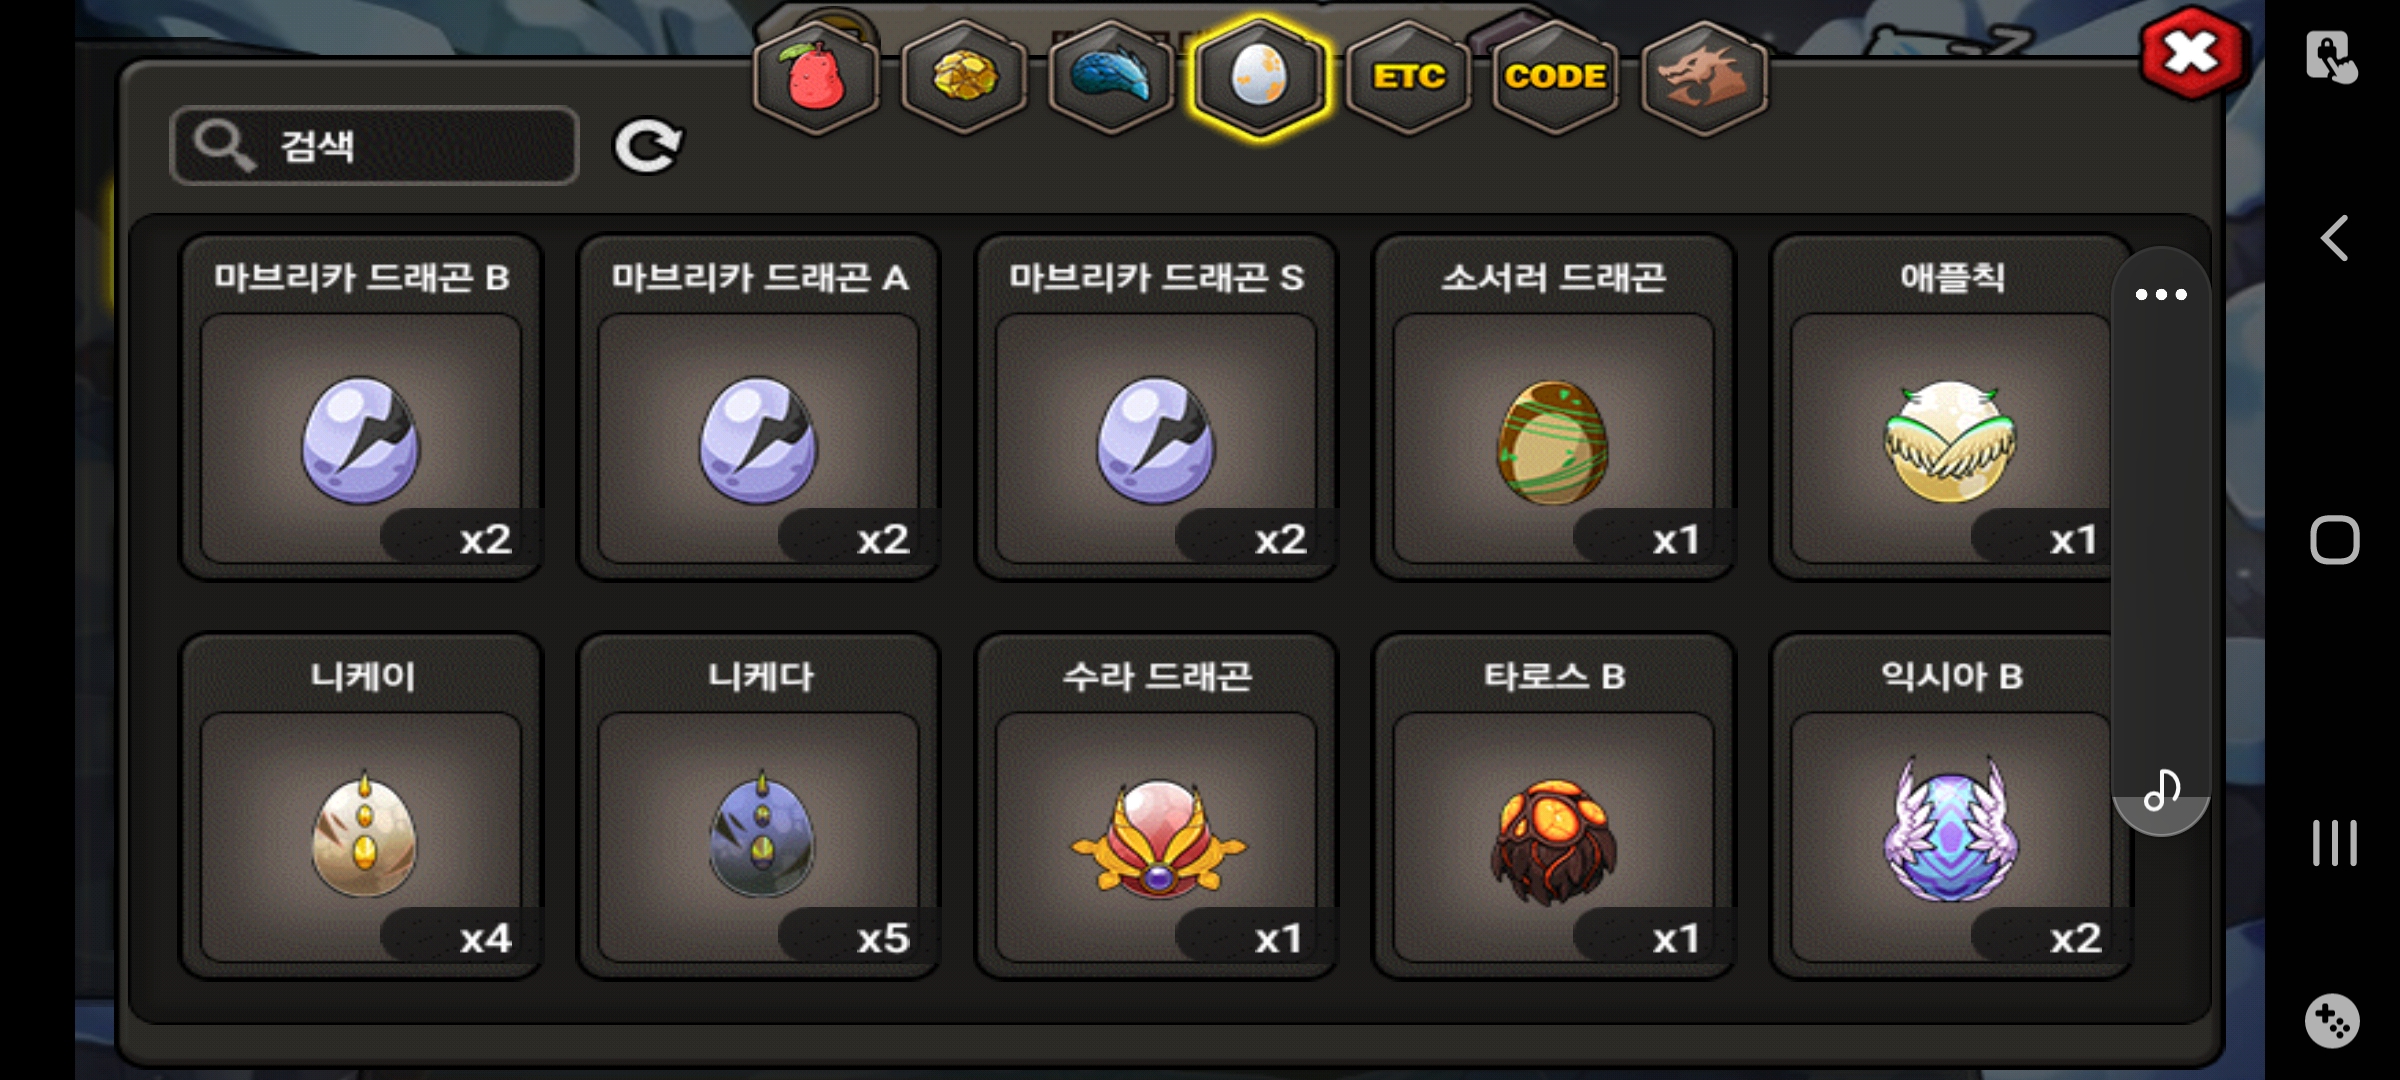Switch to the CODE tab

coord(1555,78)
